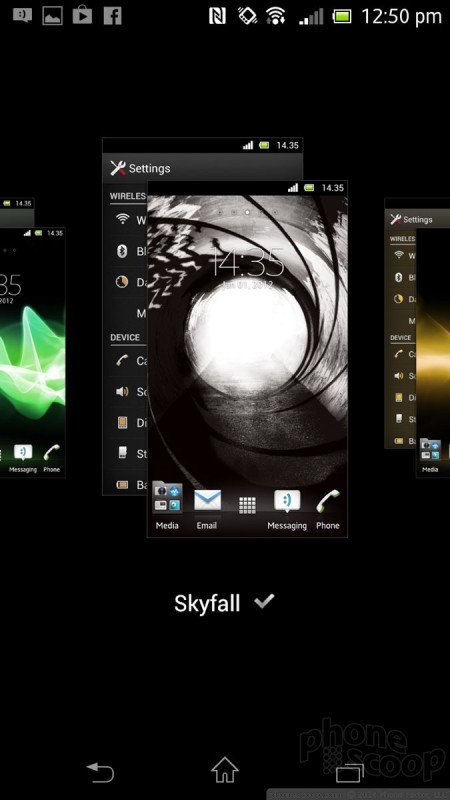Tap the Call settings icon in Skyfall preview

point(122,360)
